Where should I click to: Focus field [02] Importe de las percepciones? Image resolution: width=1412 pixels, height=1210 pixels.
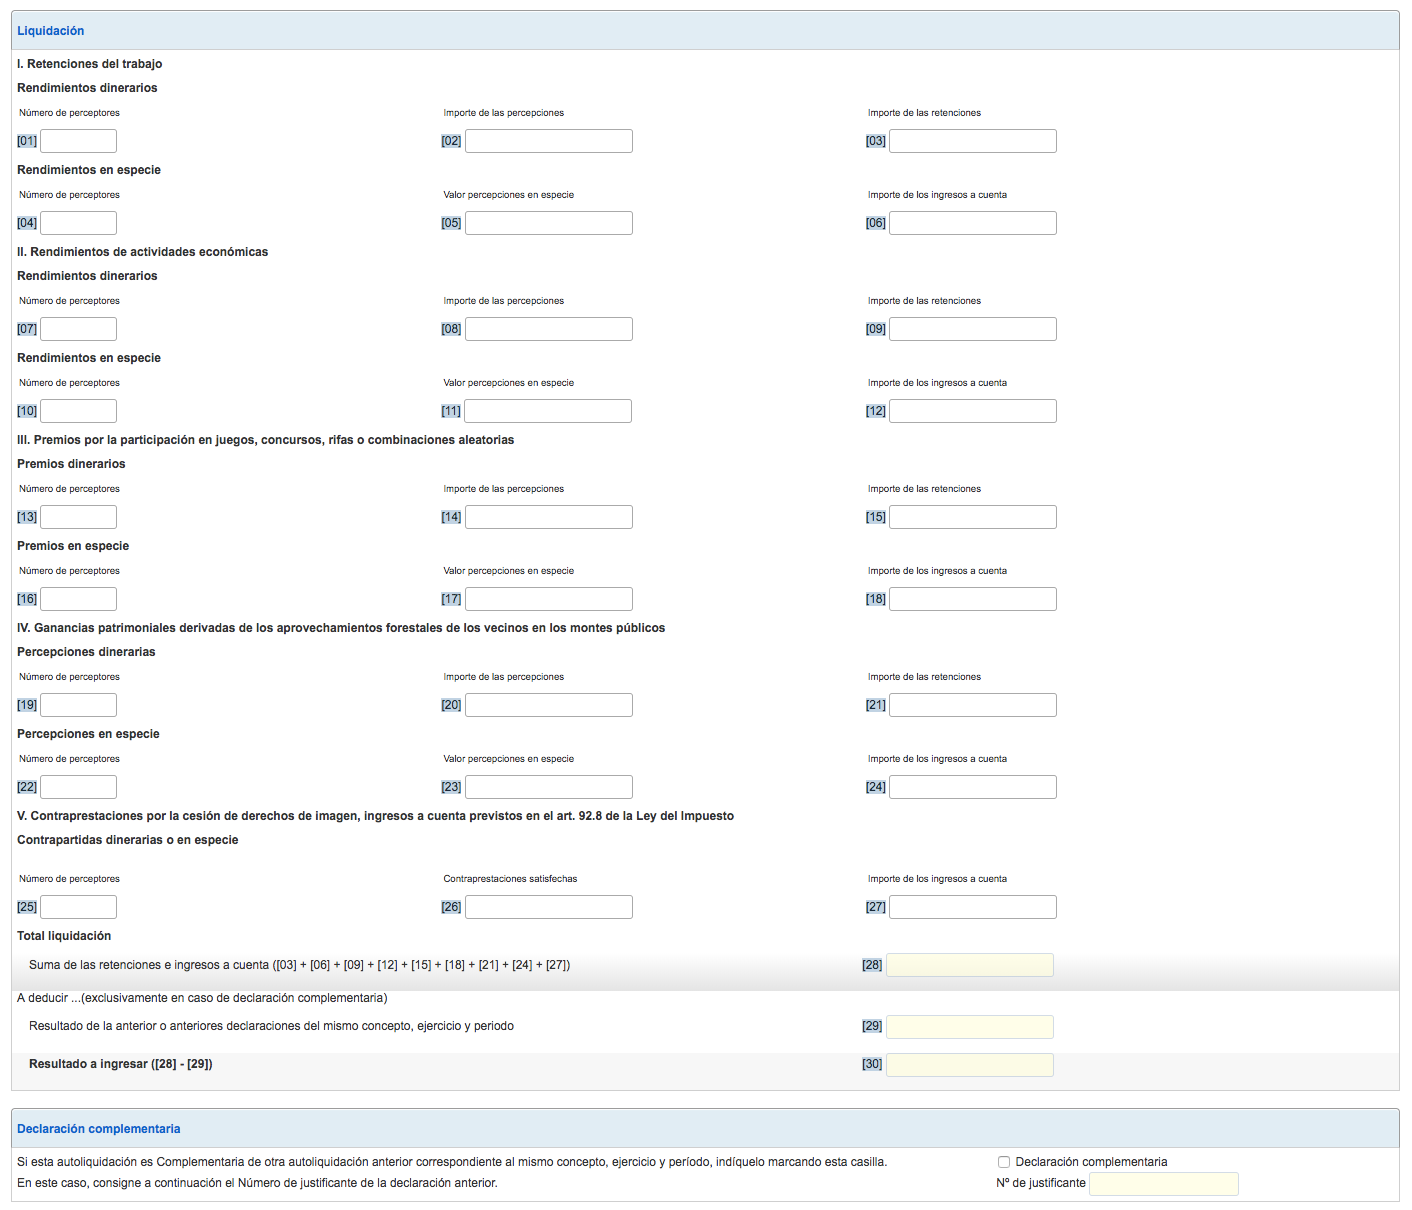pyautogui.click(x=548, y=141)
